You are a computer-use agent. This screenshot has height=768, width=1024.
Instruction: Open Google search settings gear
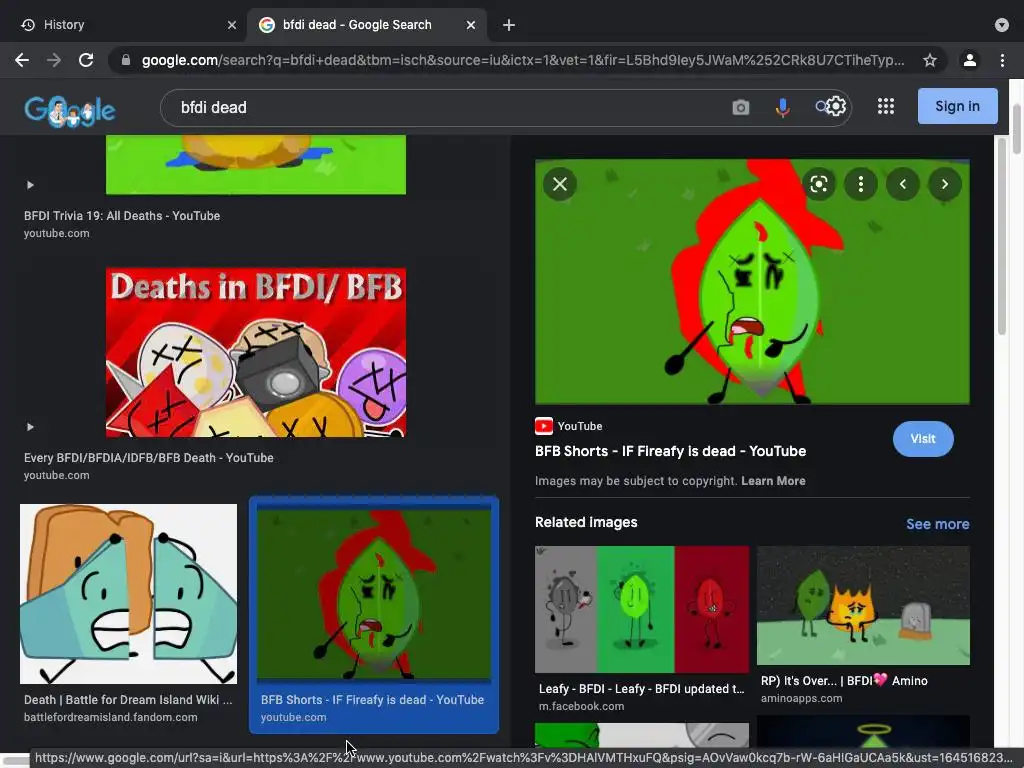[x=836, y=106]
